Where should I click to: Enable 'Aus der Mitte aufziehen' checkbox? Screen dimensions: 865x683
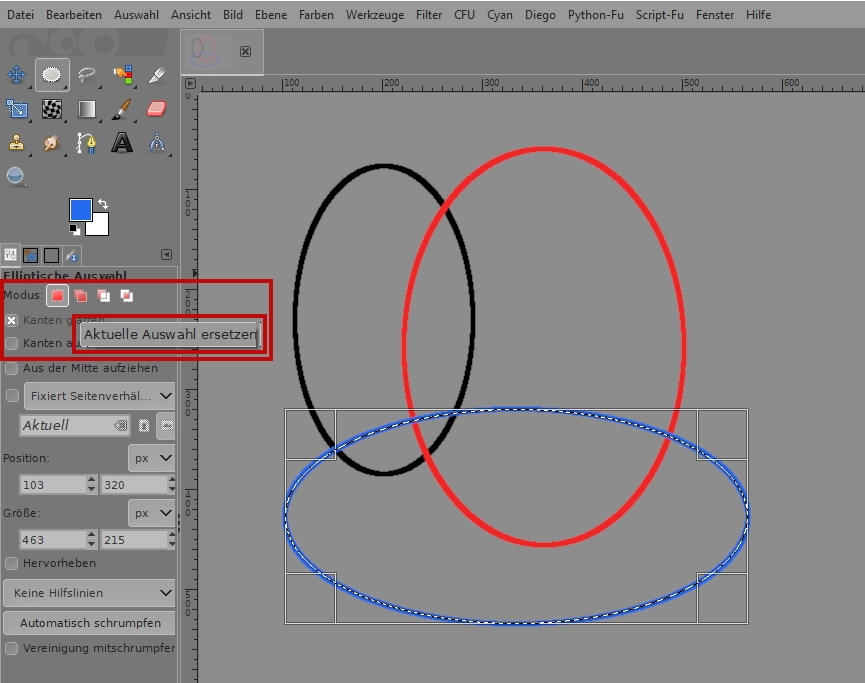[12, 368]
